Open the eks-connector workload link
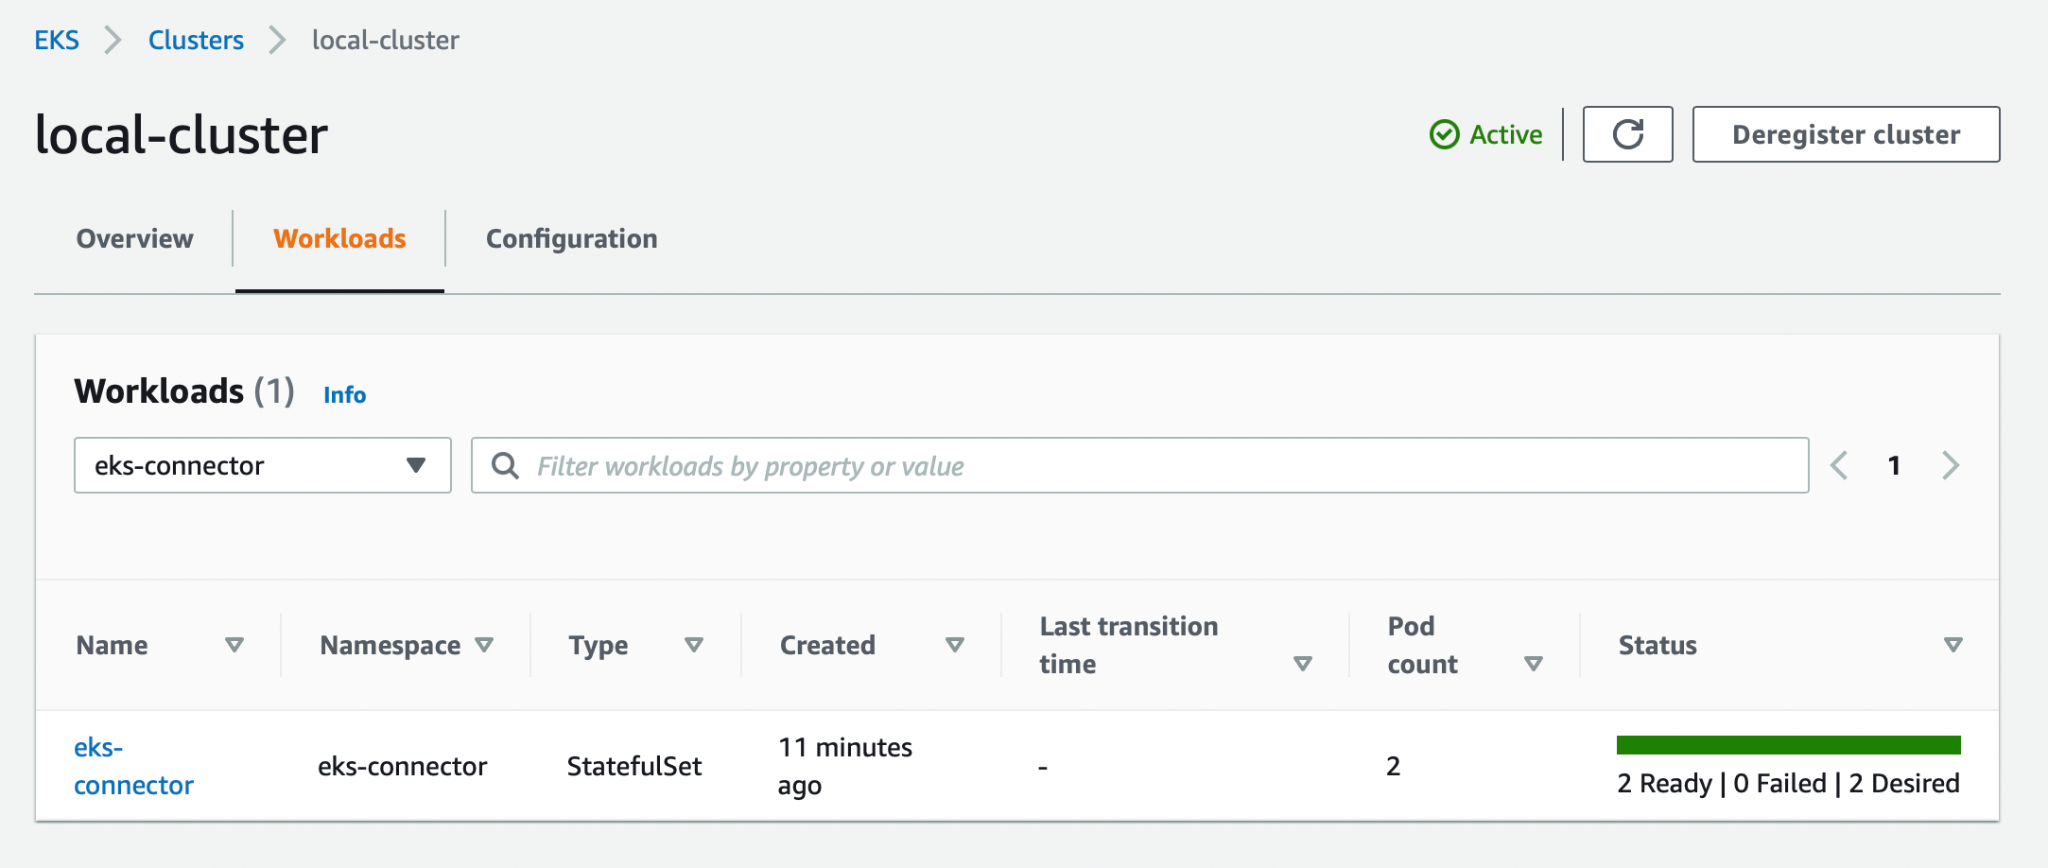This screenshot has width=2048, height=868. point(132,766)
